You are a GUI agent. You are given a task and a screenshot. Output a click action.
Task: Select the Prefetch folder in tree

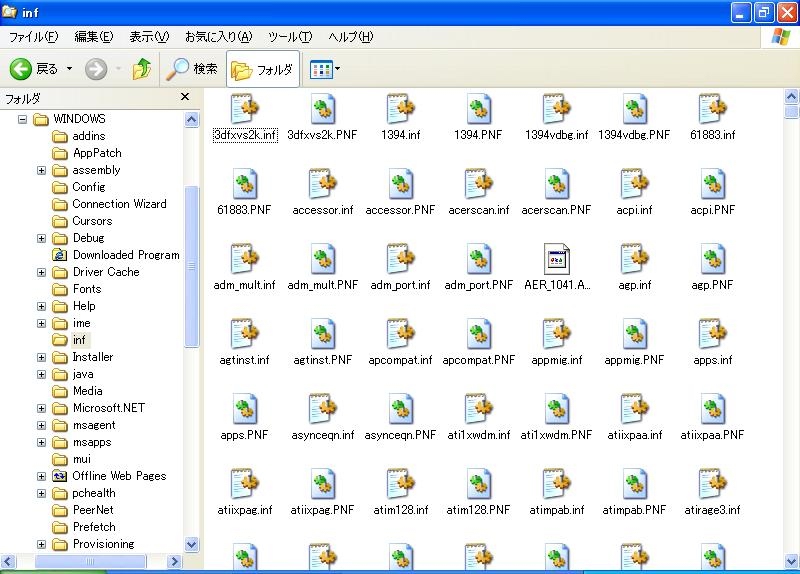(x=94, y=527)
